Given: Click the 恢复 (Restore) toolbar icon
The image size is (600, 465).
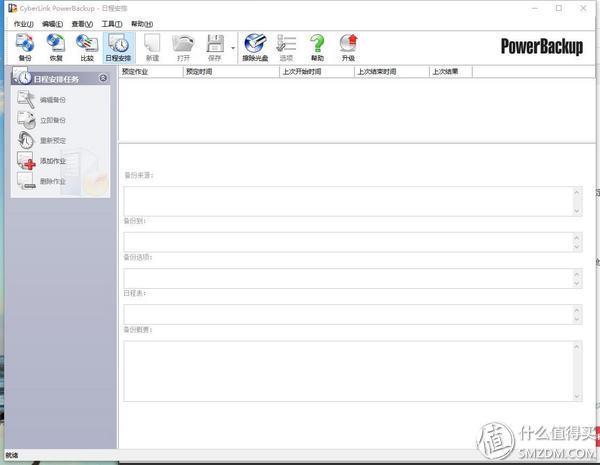Looking at the screenshot, I should (56, 47).
